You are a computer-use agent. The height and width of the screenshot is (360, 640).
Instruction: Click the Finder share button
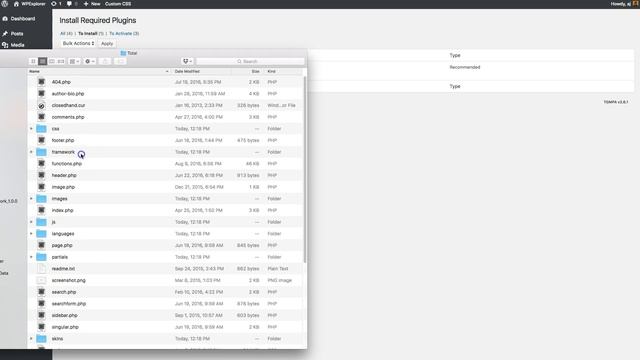105,61
